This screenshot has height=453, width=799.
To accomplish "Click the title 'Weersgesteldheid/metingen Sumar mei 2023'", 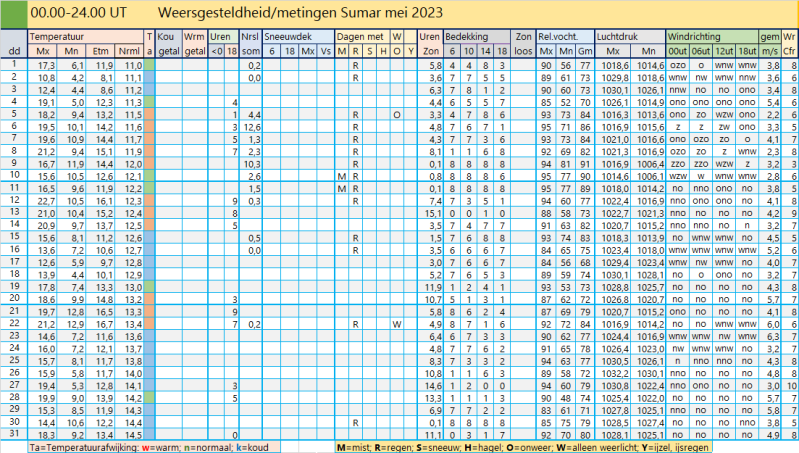I will click(300, 13).
